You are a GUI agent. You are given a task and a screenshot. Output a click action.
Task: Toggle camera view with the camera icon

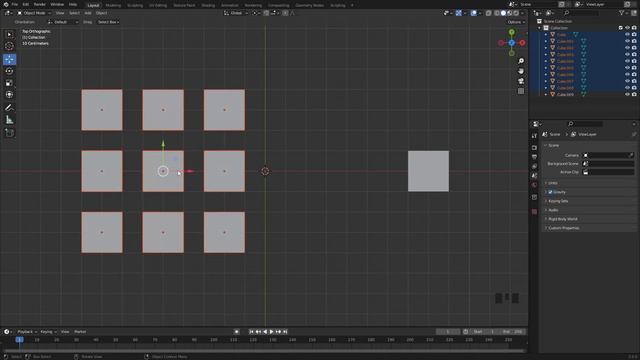point(521,81)
